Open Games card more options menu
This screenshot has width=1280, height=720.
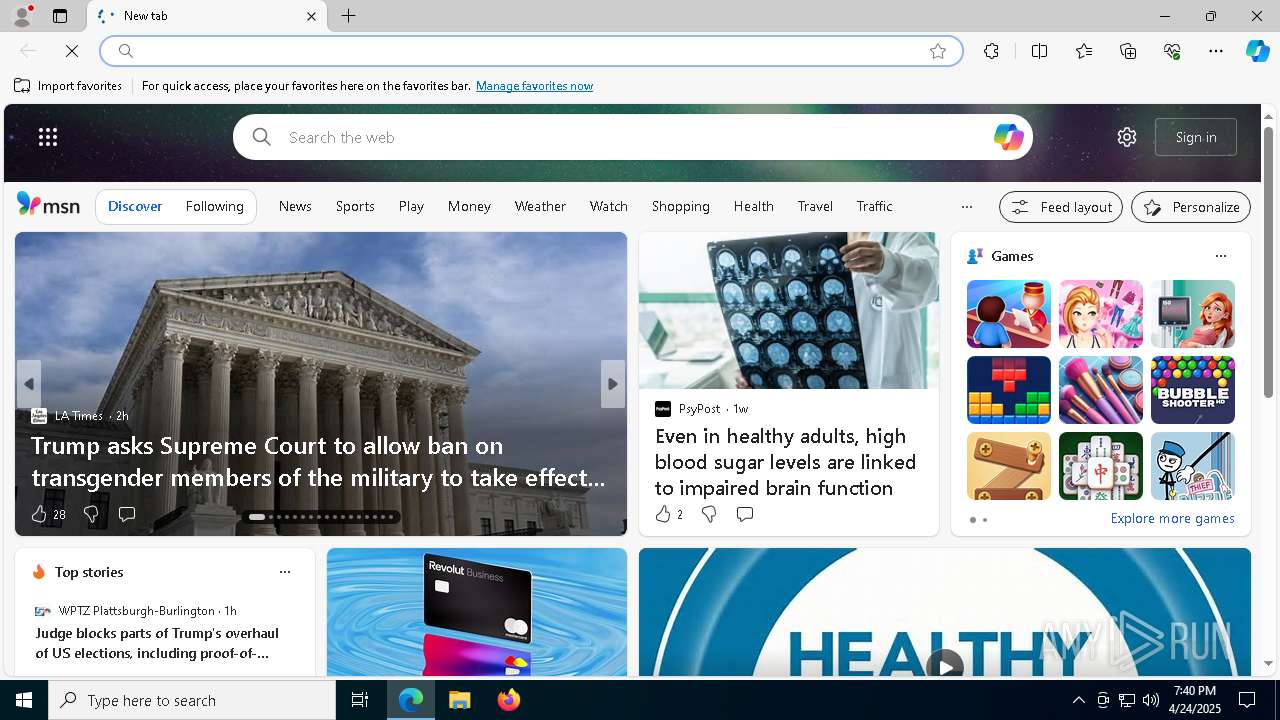point(1221,256)
